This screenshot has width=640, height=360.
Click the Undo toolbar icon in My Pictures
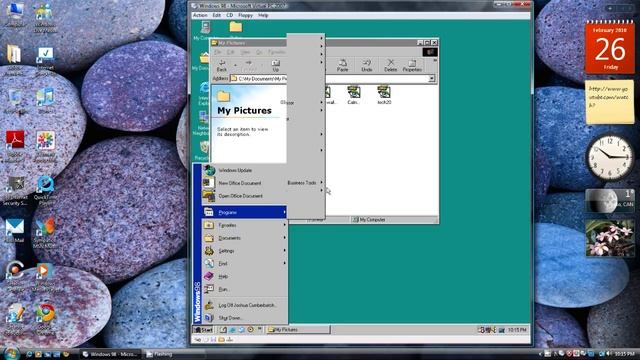point(367,65)
